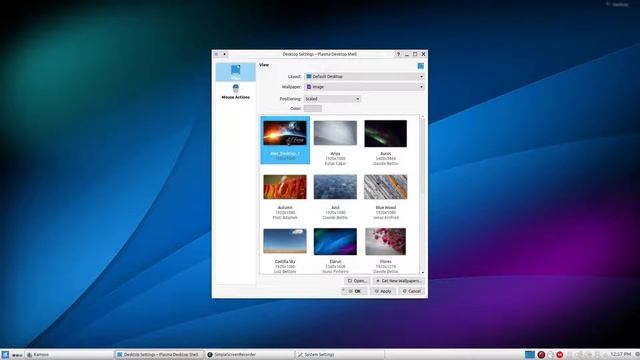Viewport: 640px width, 360px height.
Task: Click the wallpaper list scroll down arrow
Action: [422, 272]
